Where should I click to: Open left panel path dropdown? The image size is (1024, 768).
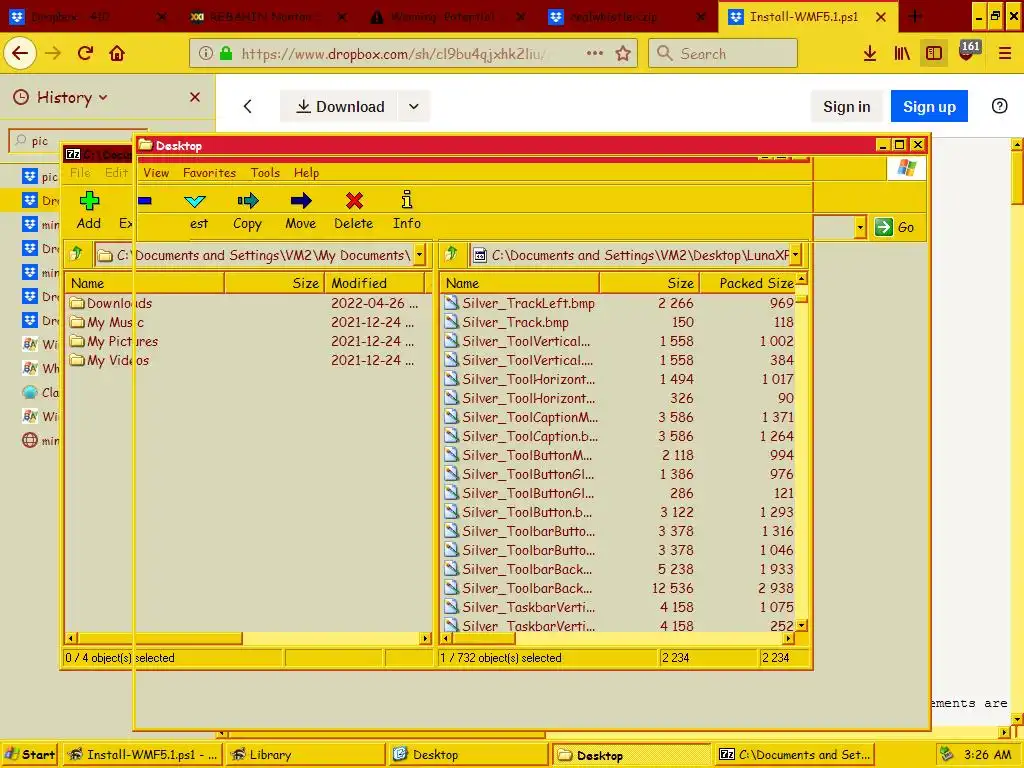tap(420, 255)
